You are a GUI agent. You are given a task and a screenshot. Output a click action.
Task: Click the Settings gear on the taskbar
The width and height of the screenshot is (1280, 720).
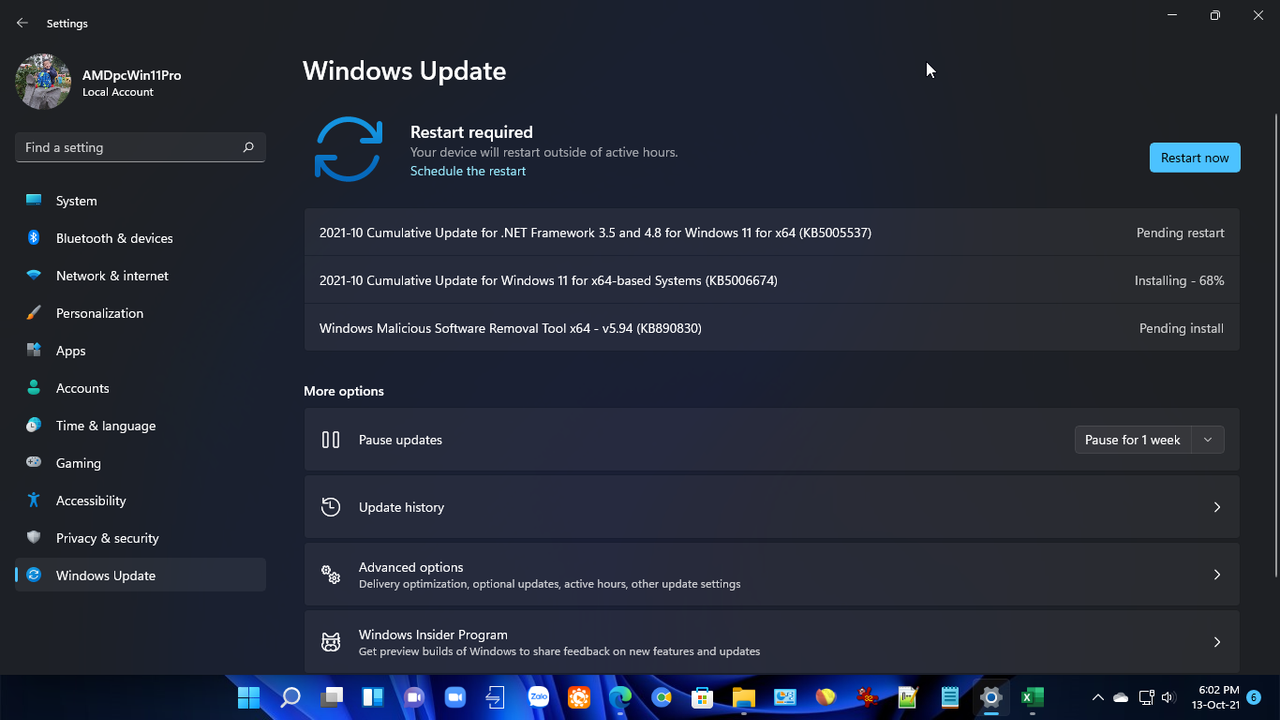(991, 697)
